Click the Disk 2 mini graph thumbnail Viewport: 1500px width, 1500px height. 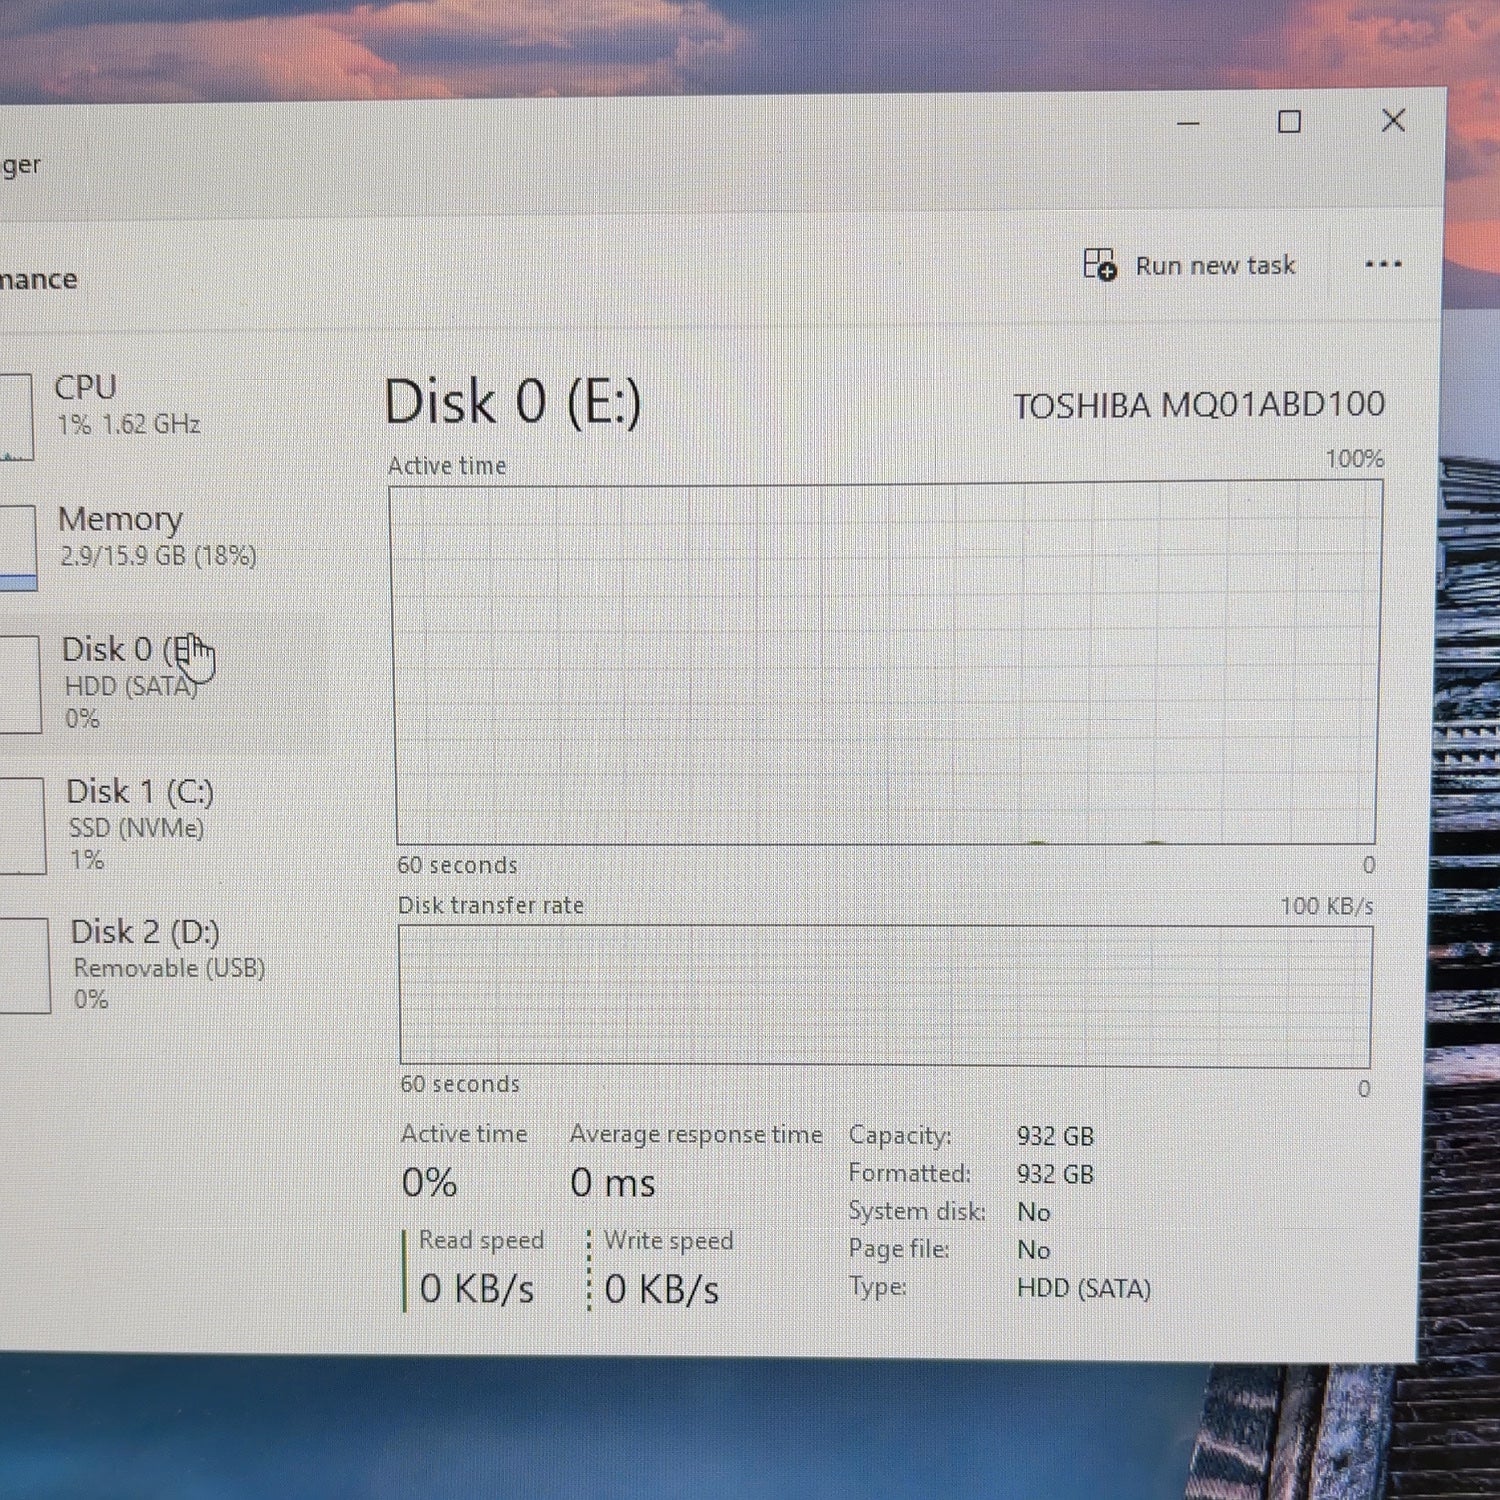[24, 966]
